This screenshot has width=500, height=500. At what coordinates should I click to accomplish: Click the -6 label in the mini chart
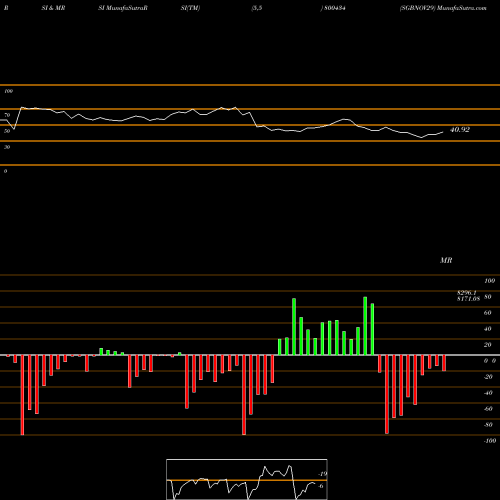[x=320, y=486]
